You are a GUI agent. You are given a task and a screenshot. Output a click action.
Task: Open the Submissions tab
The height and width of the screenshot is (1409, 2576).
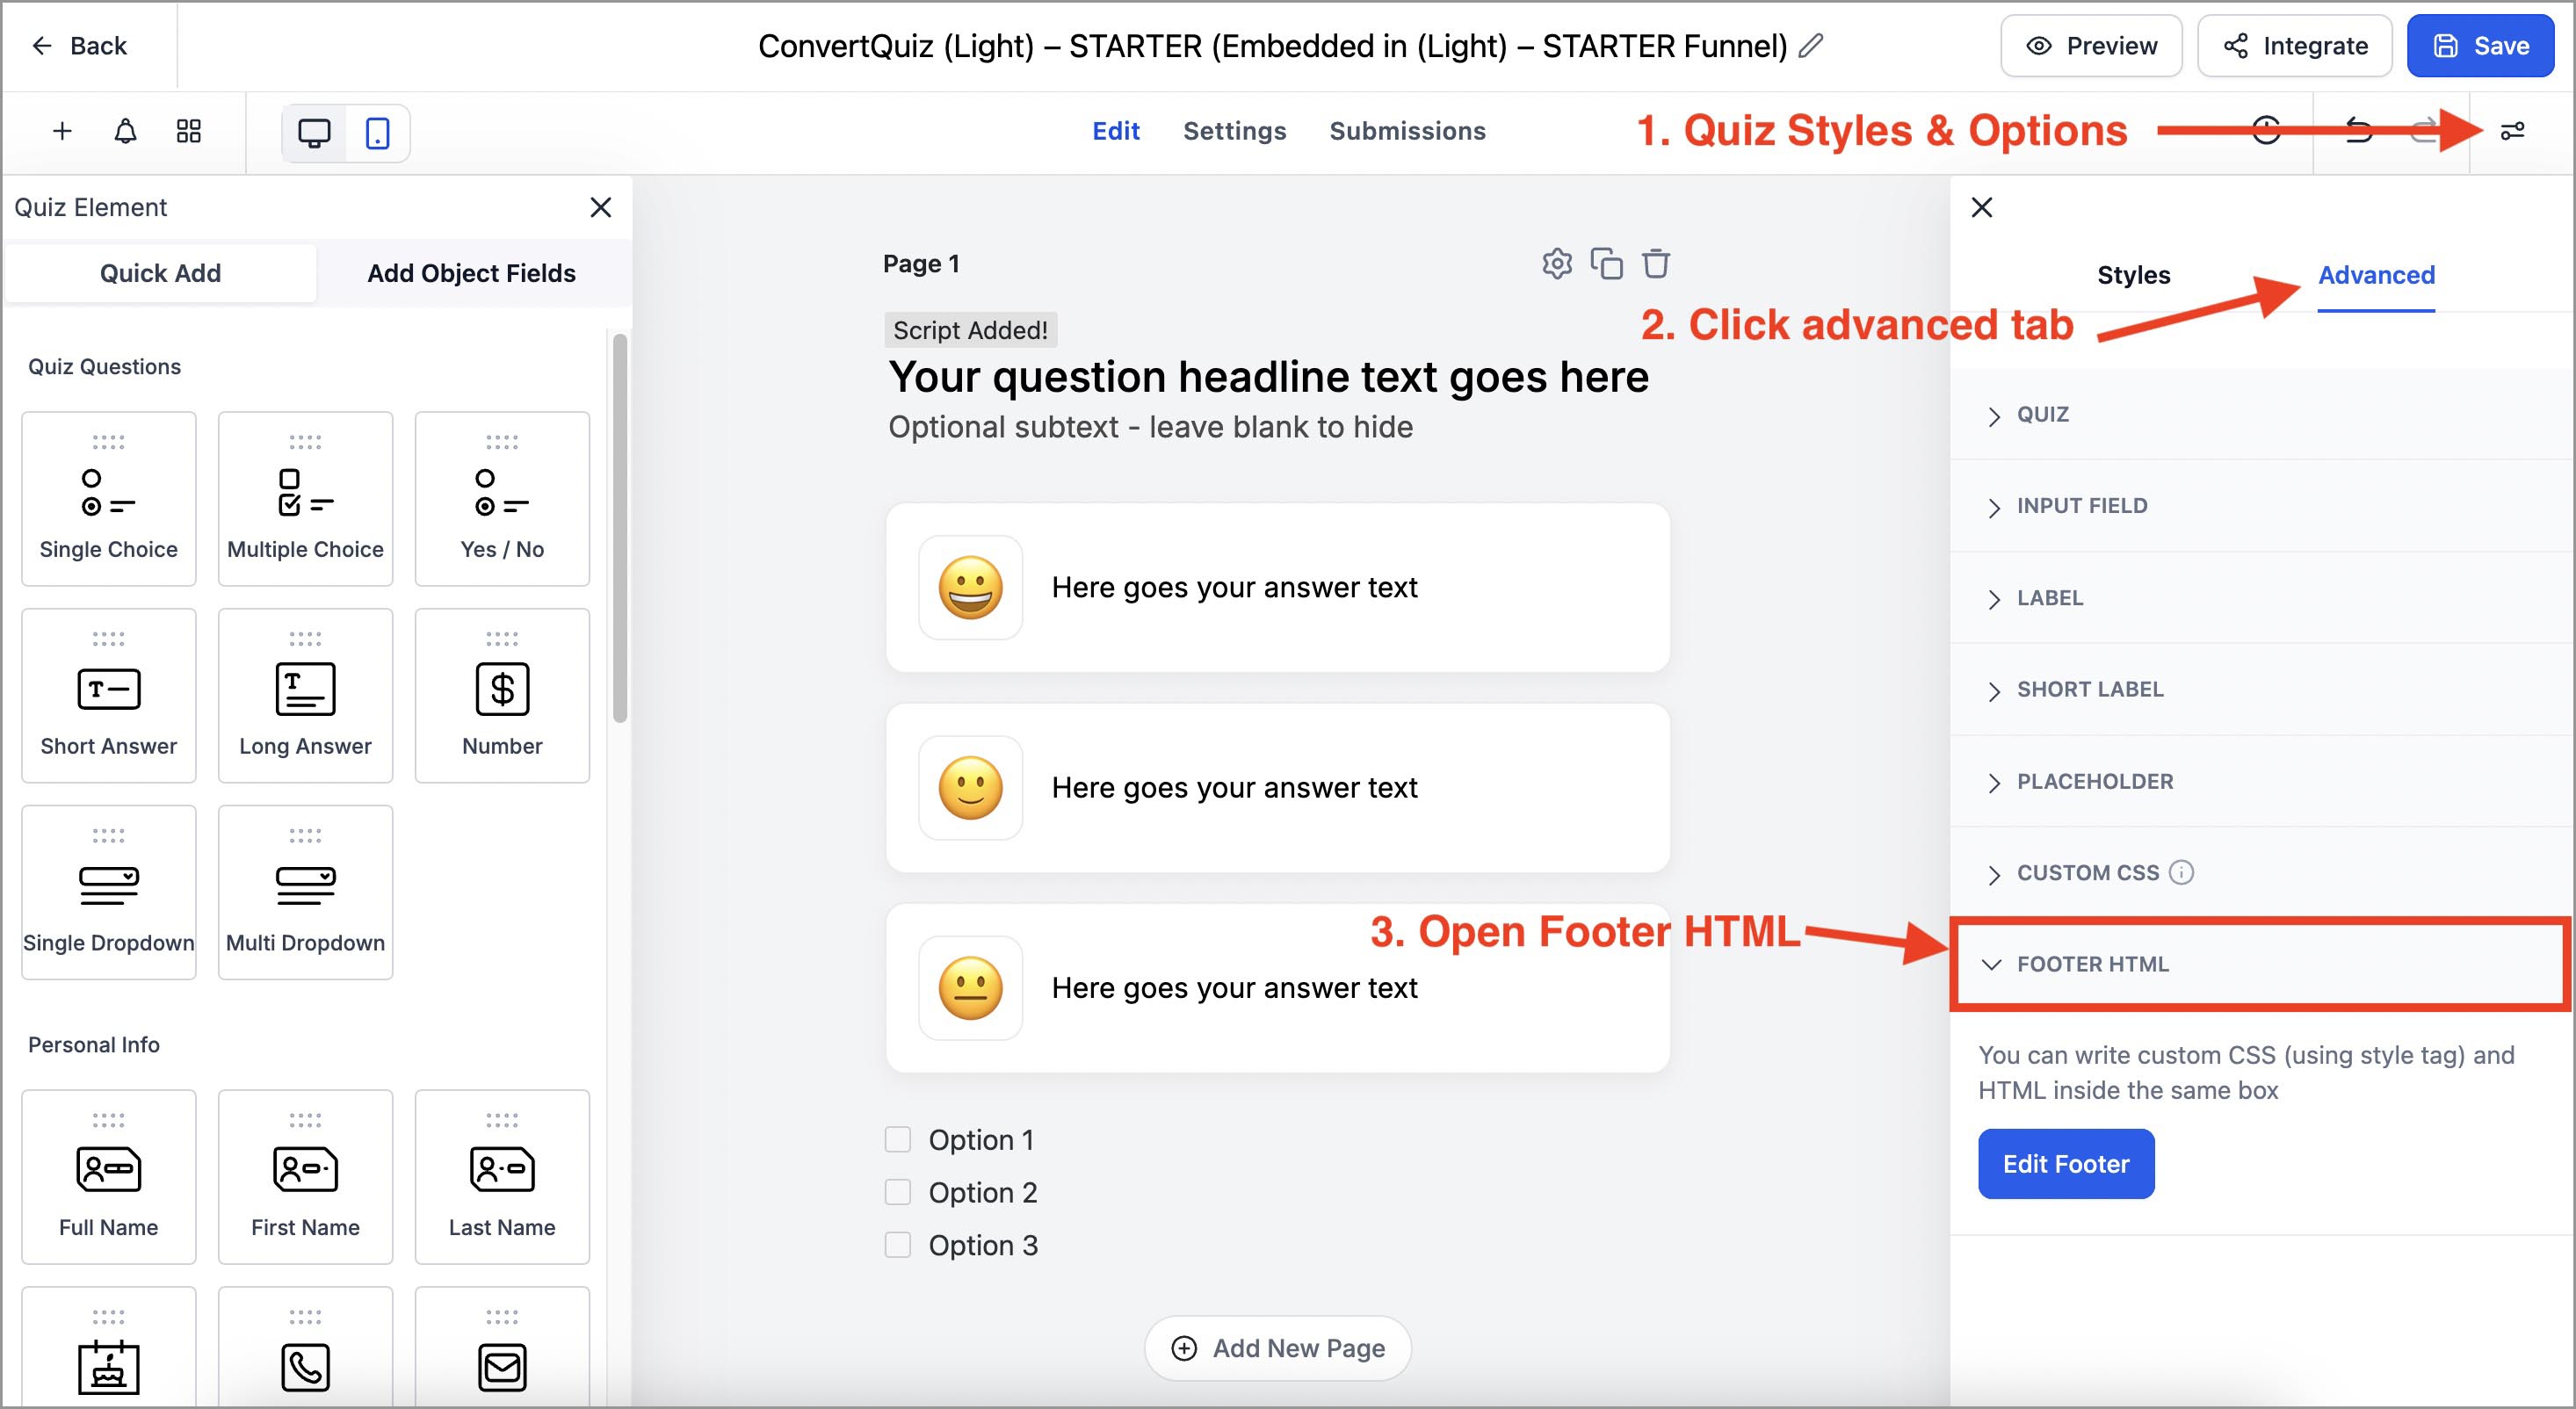(1406, 131)
